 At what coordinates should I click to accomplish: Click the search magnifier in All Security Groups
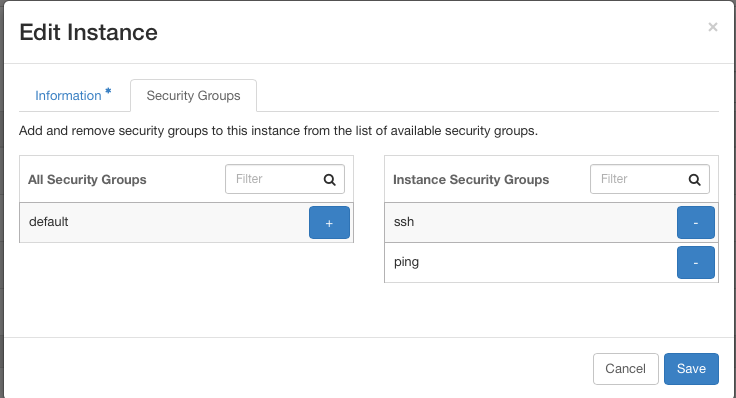coord(330,179)
